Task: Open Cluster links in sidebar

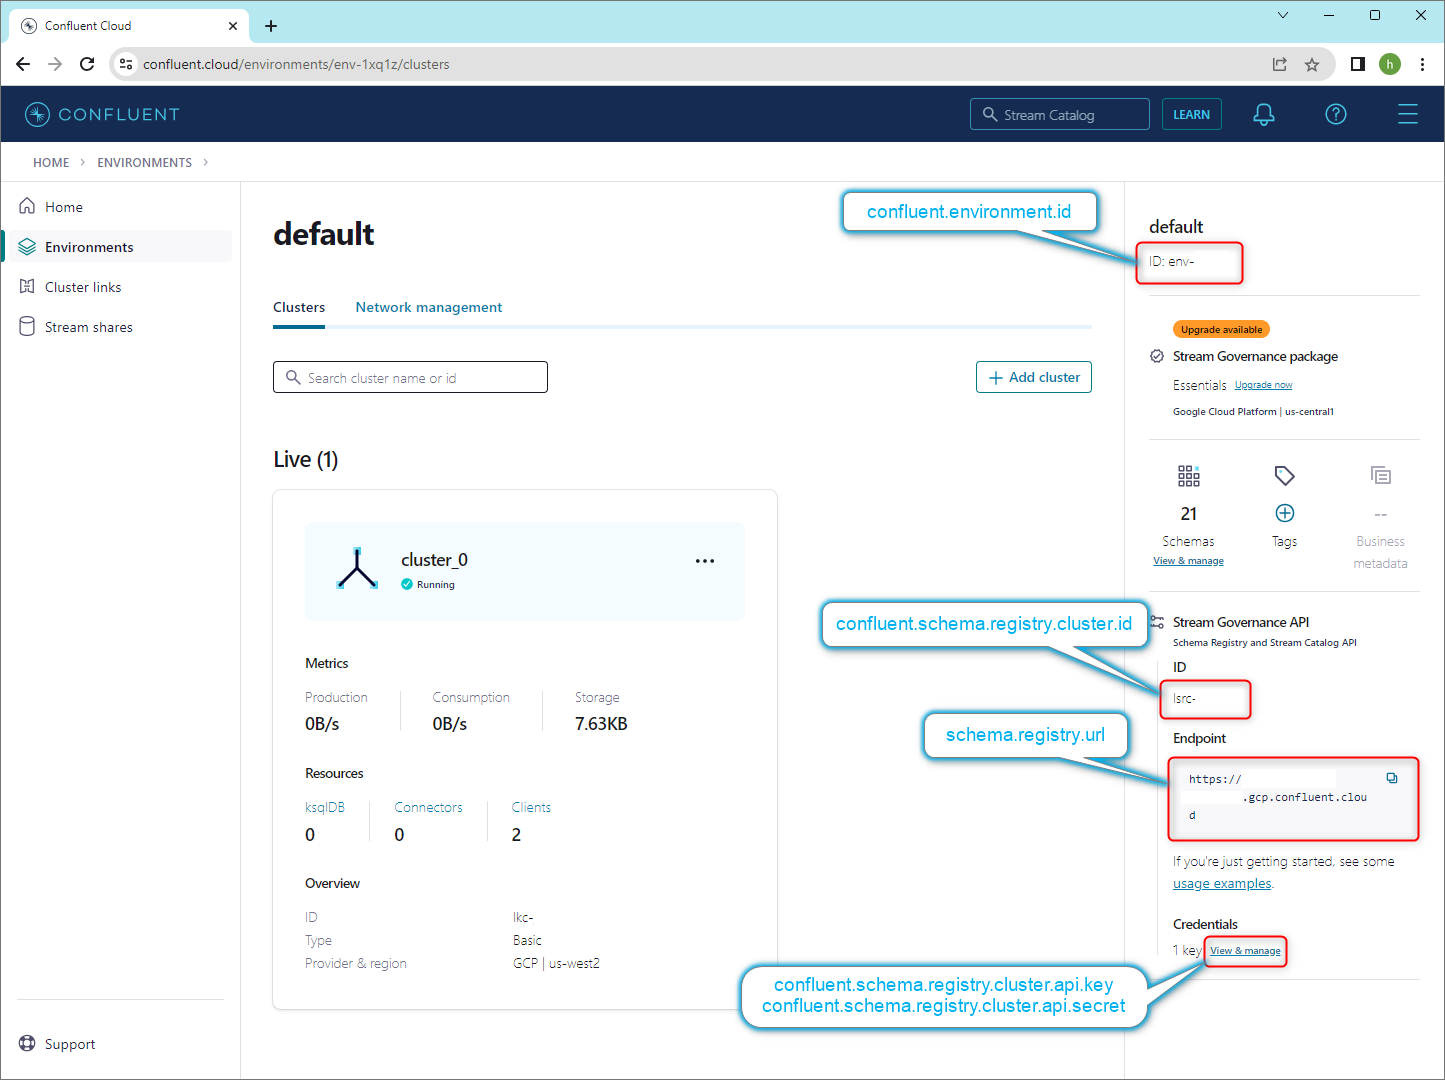Action: (83, 287)
